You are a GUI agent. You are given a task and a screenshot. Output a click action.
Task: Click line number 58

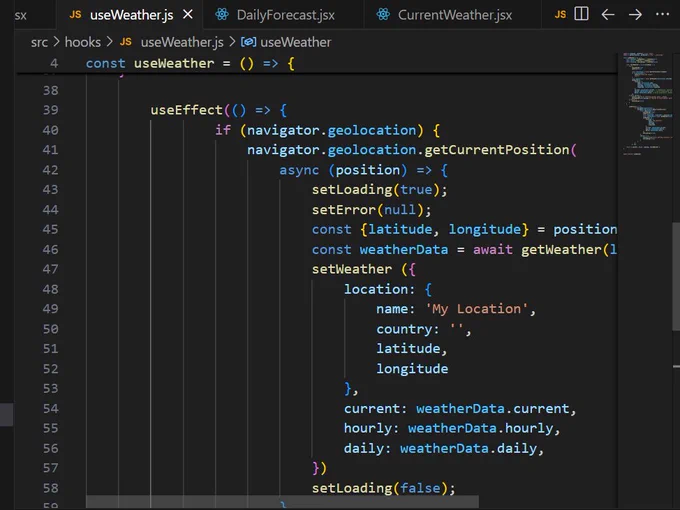coord(50,488)
